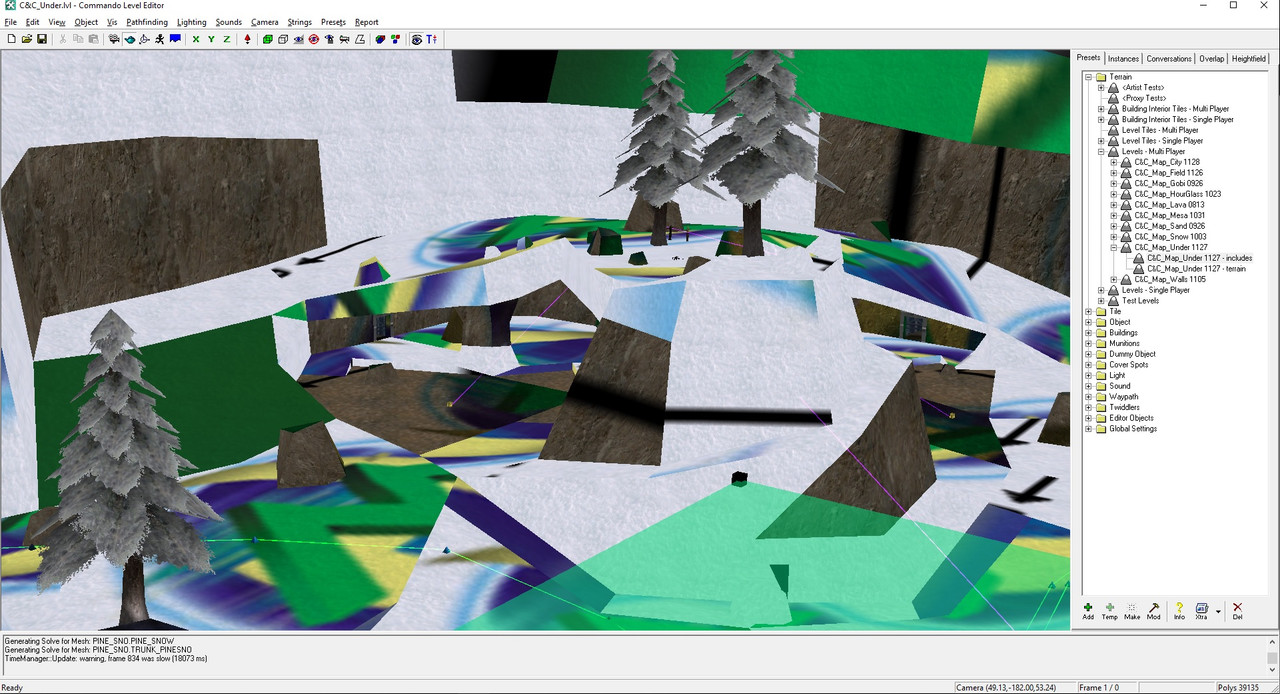Click the green solid cube icon
The height and width of the screenshot is (694, 1280).
pos(267,39)
